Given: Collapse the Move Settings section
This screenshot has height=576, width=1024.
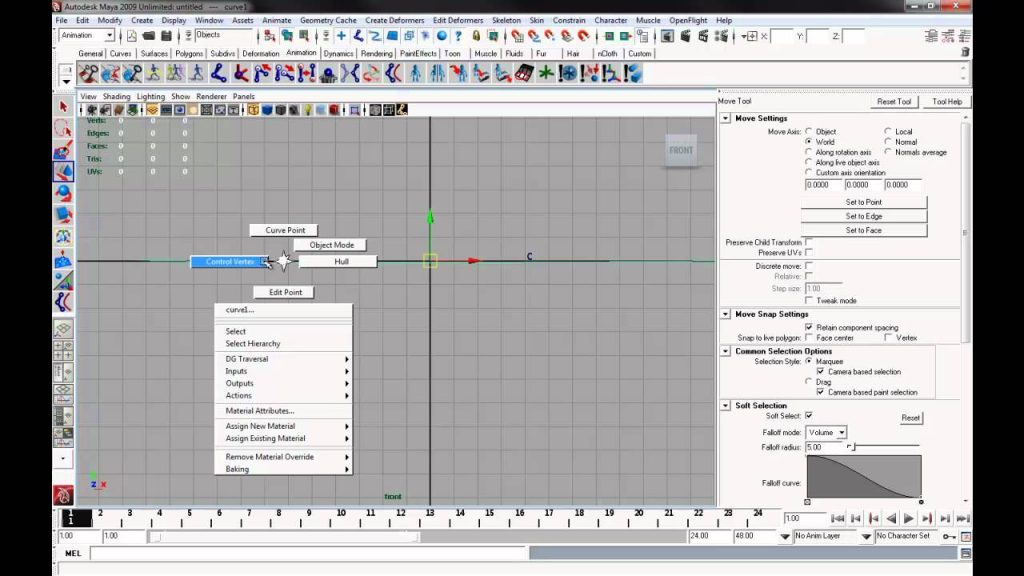Looking at the screenshot, I should point(726,118).
